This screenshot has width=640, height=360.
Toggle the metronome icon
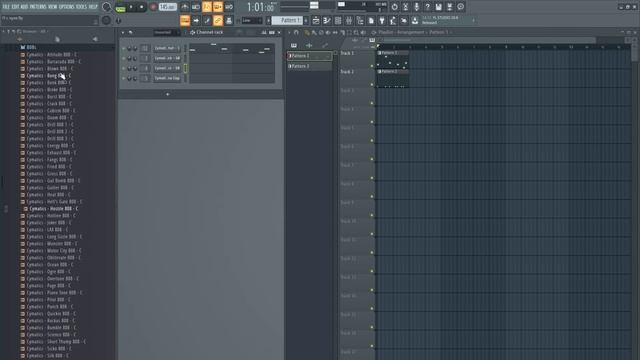click(x=185, y=7)
